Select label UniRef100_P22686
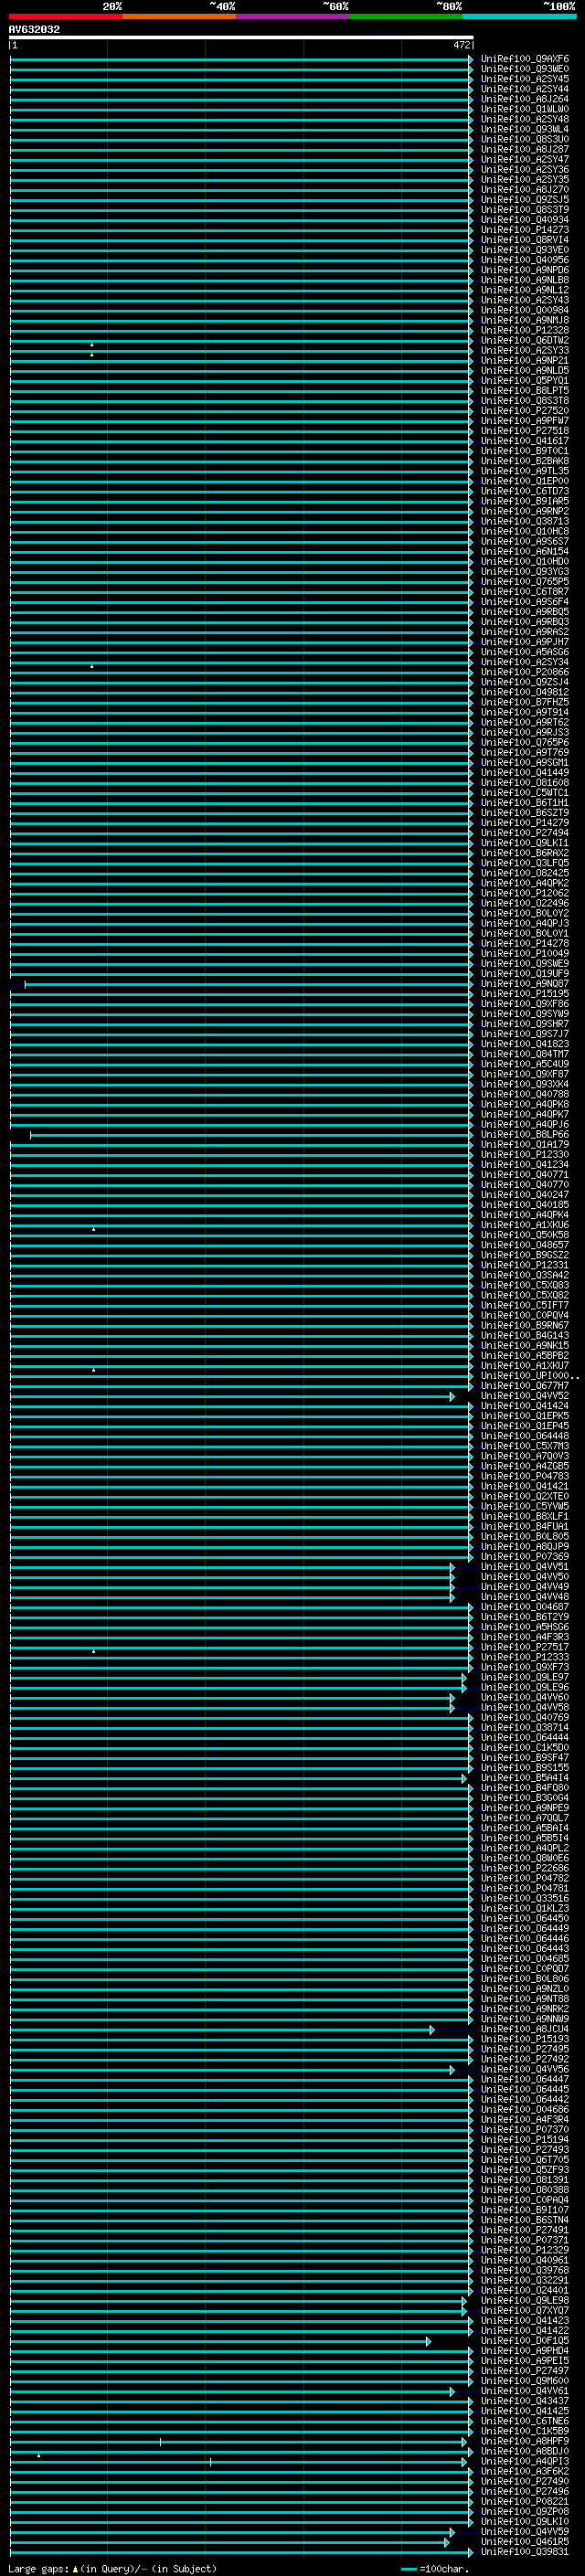The image size is (585, 2576). pos(524,1868)
